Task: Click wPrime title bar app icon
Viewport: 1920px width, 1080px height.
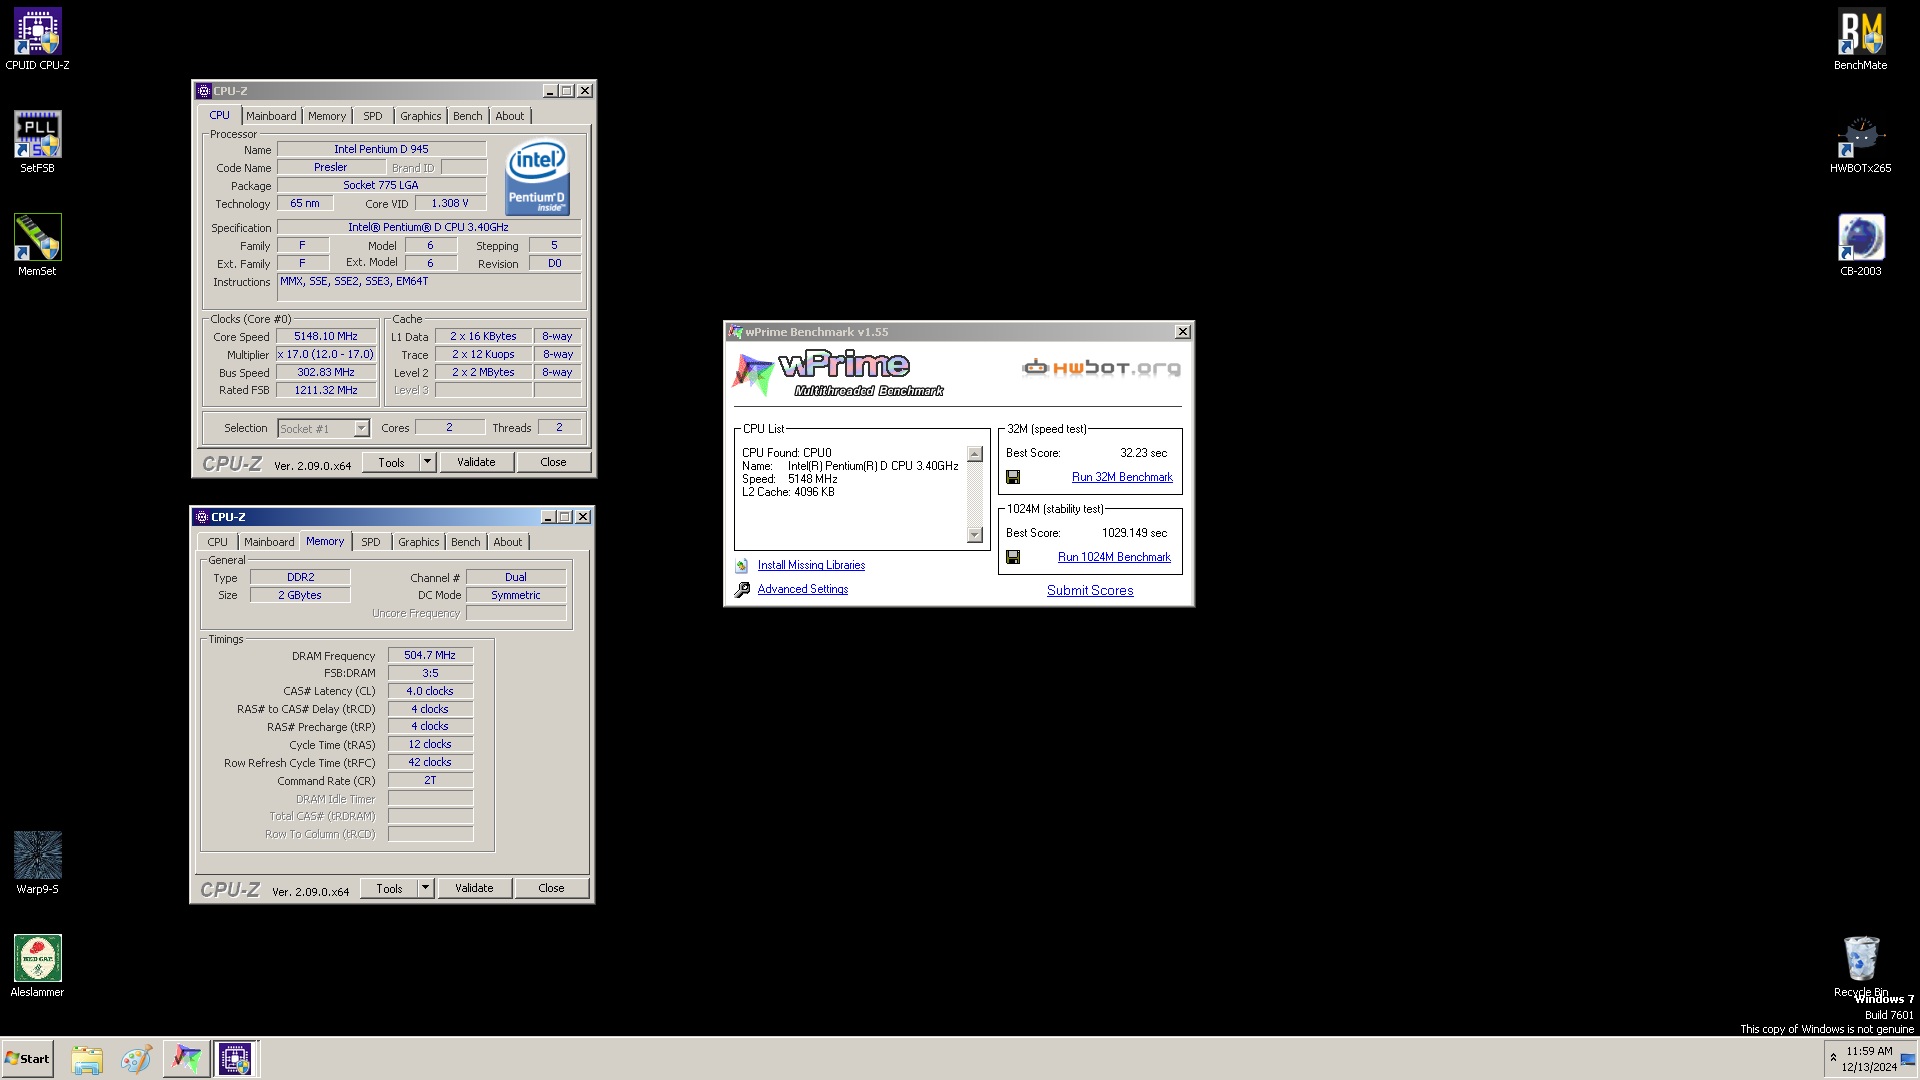Action: point(736,332)
